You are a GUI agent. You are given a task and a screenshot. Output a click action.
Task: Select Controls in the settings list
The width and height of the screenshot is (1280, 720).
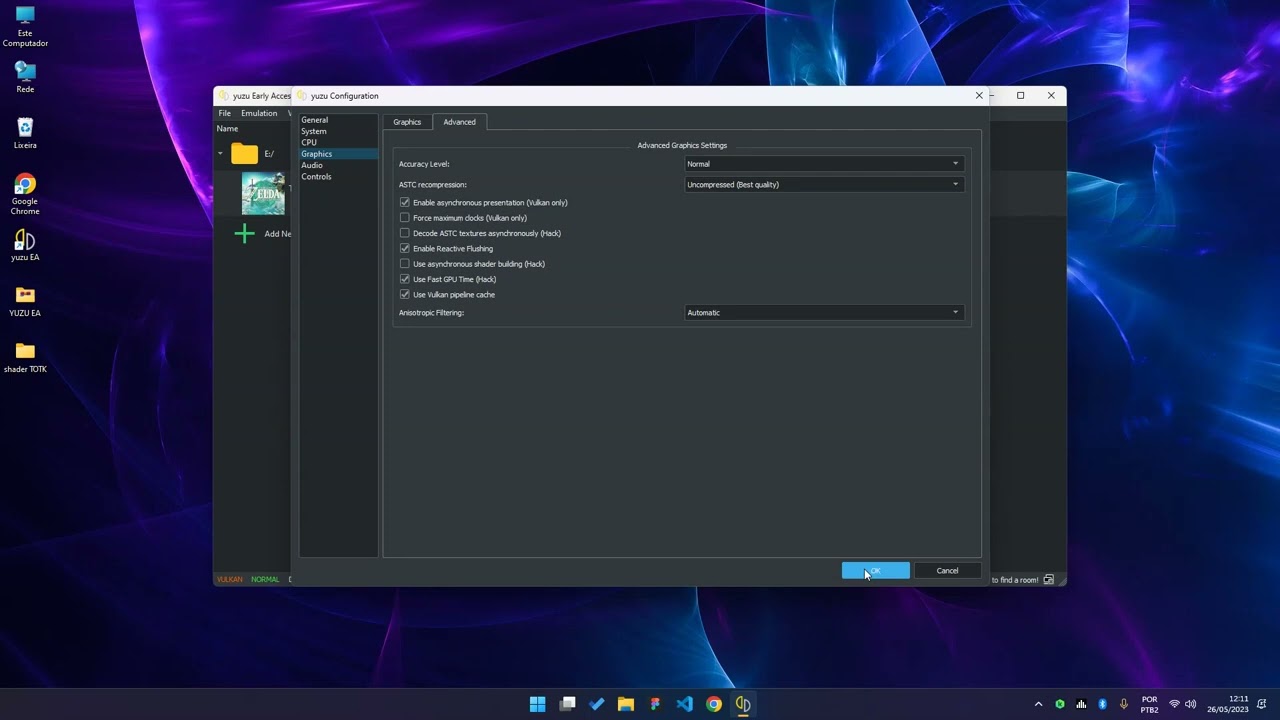(338, 177)
